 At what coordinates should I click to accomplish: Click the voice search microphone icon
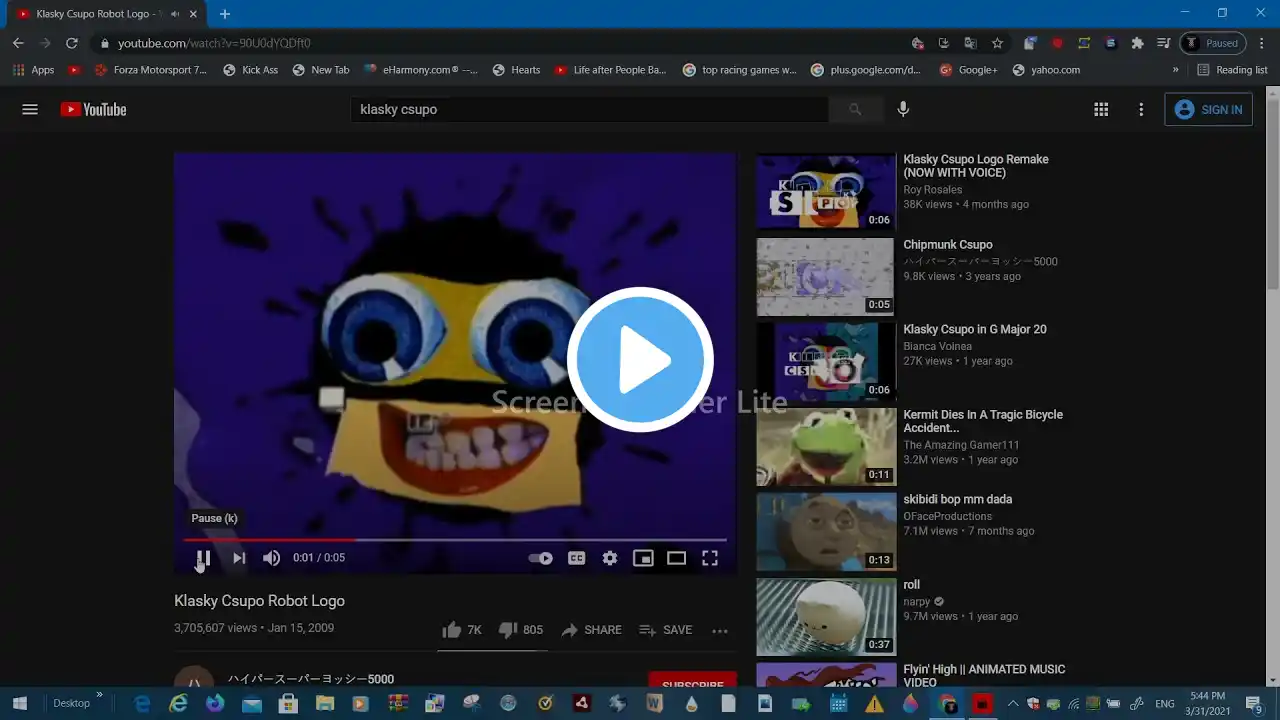coord(903,109)
